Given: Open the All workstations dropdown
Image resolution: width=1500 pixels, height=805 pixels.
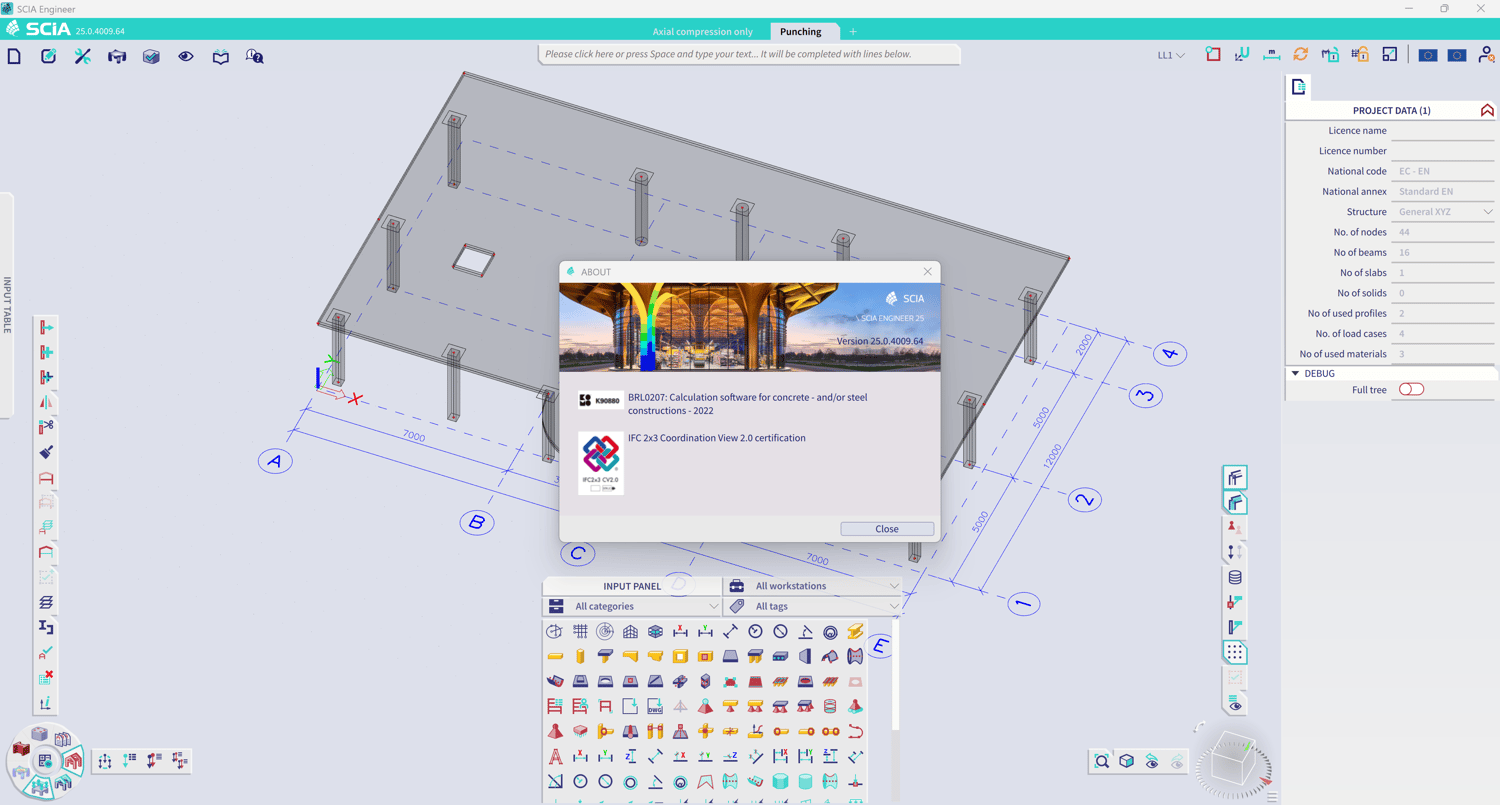Looking at the screenshot, I should click(812, 586).
